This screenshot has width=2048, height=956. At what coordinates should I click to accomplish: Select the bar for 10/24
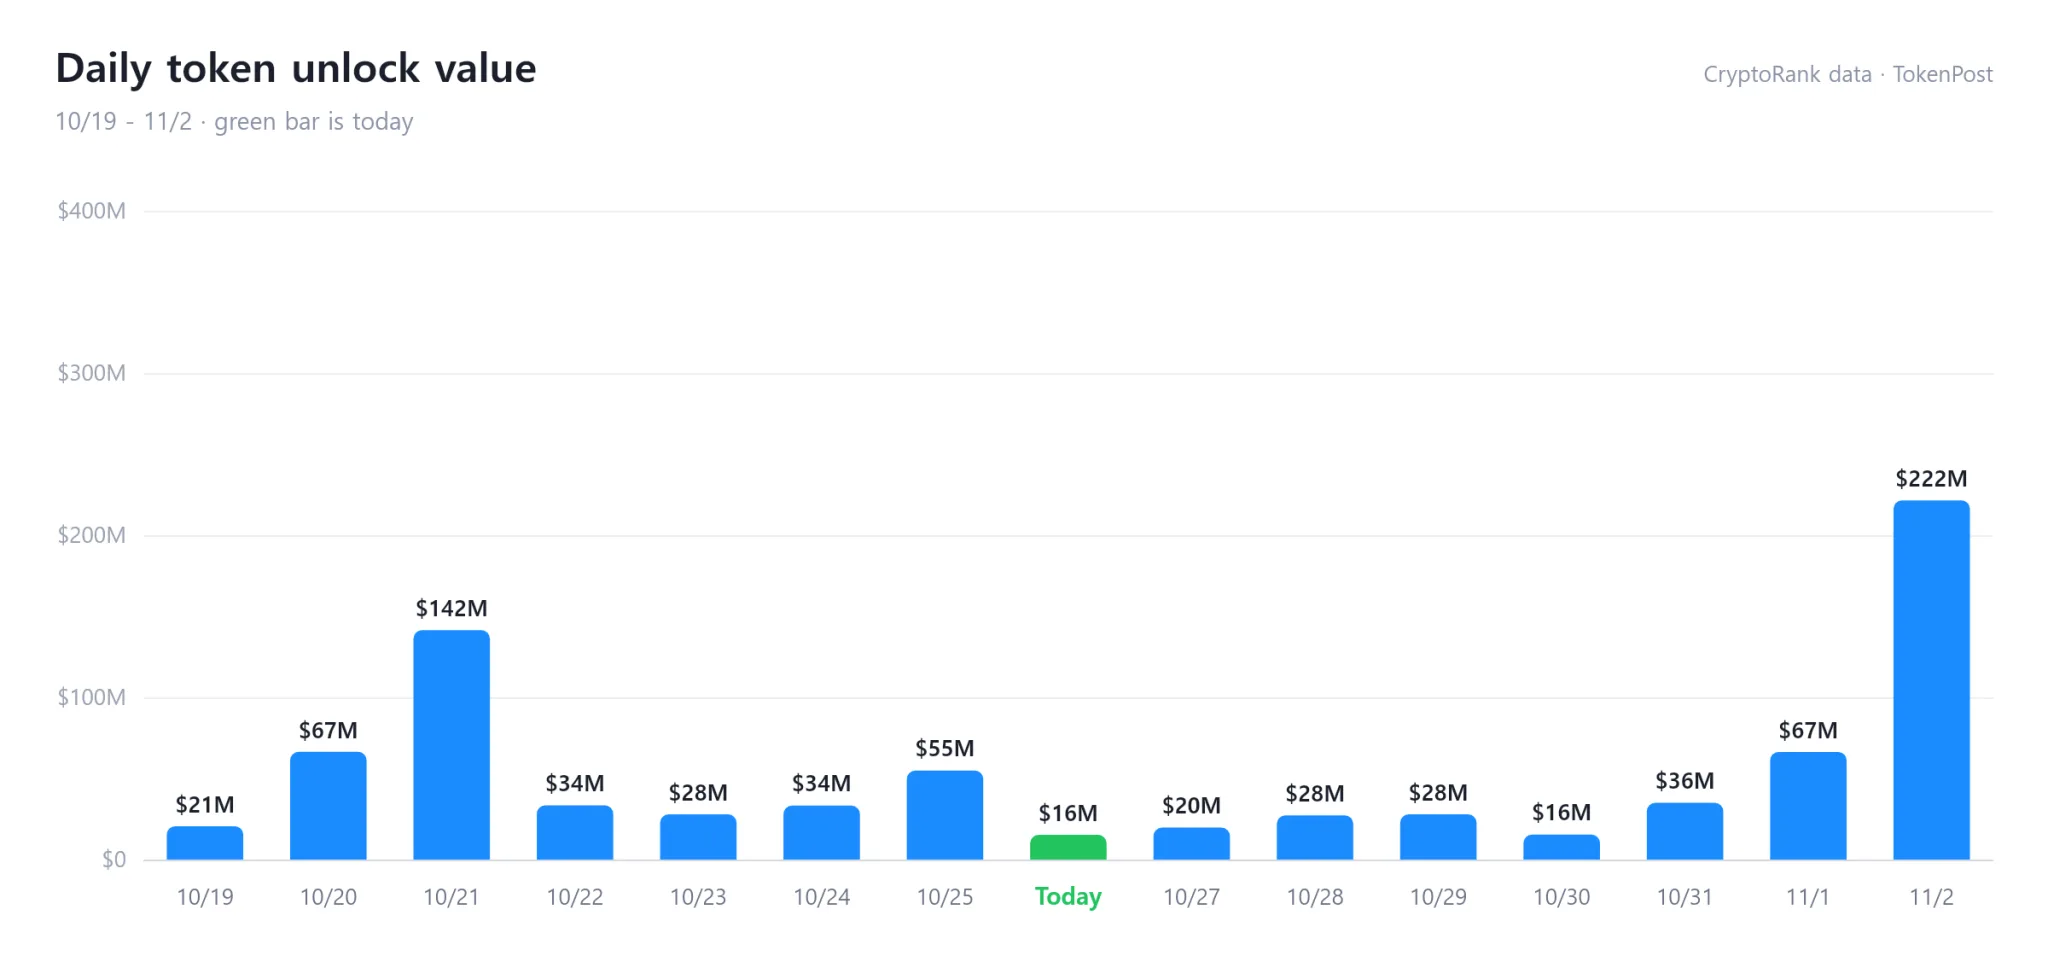tap(822, 833)
